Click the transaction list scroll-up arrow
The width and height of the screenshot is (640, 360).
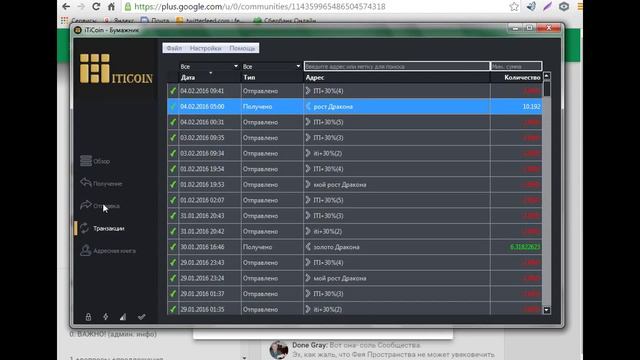click(x=547, y=76)
